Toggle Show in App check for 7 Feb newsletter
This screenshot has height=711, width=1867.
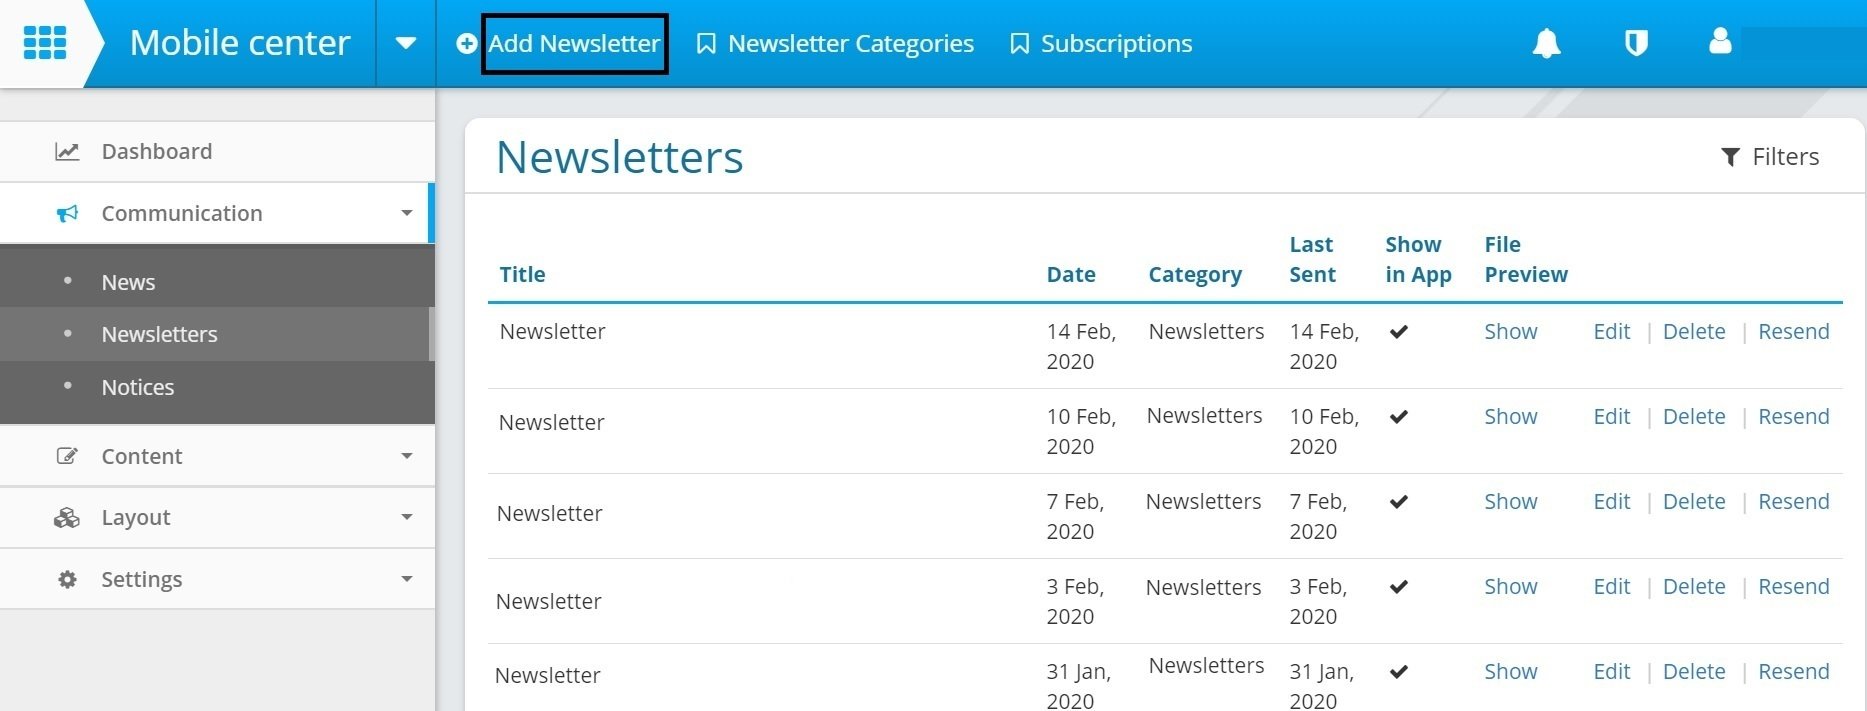tap(1399, 502)
